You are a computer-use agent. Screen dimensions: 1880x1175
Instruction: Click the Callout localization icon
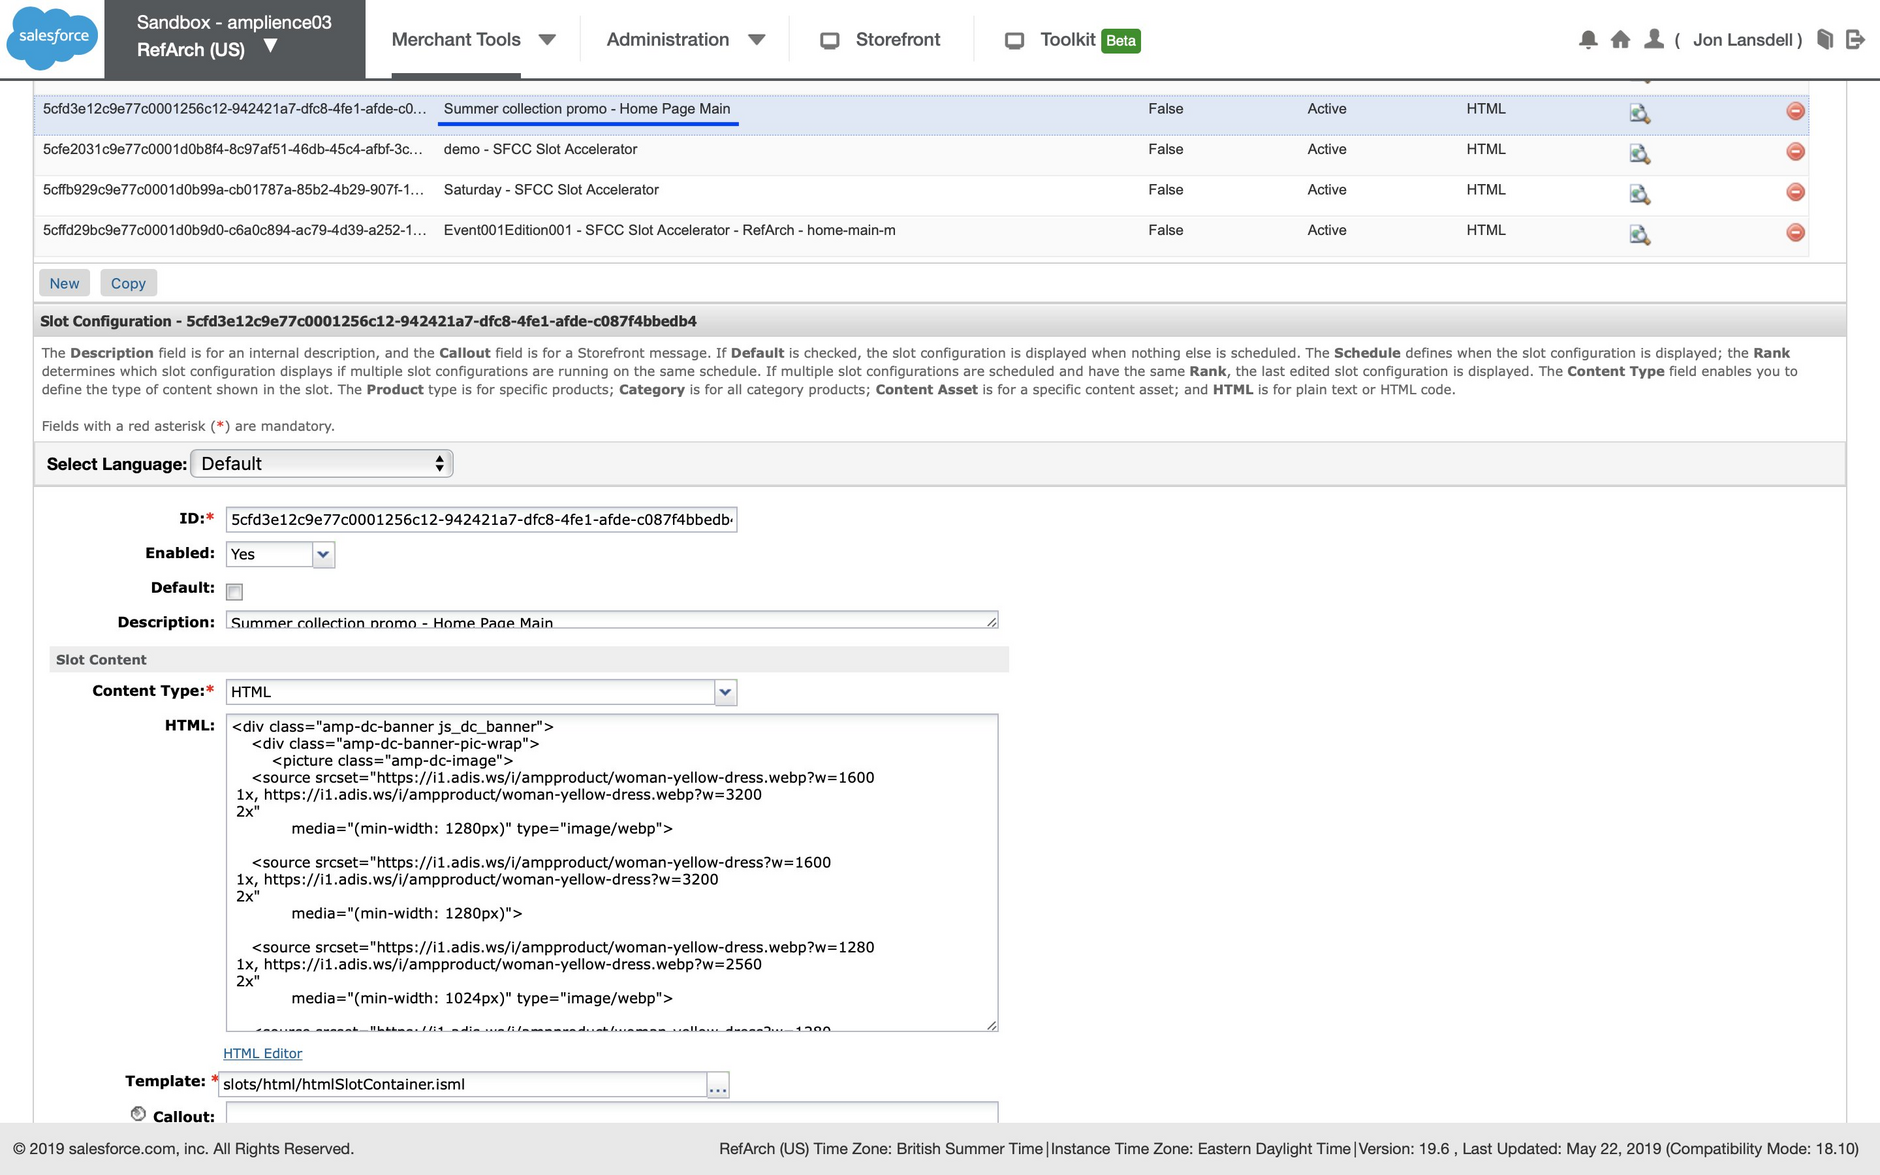click(138, 1114)
